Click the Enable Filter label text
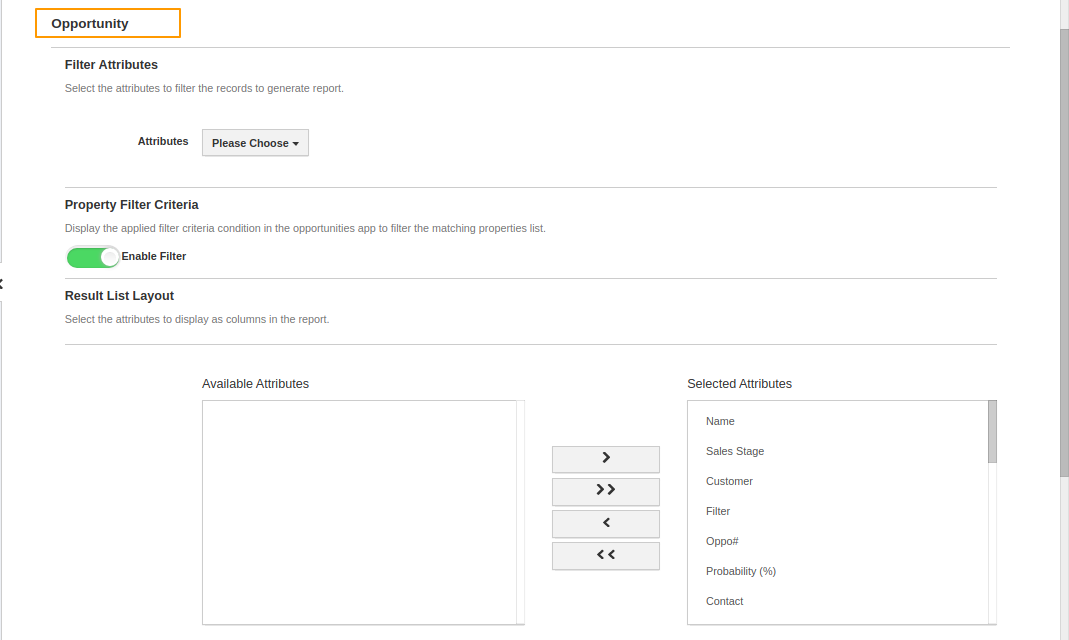The image size is (1069, 640). [154, 256]
